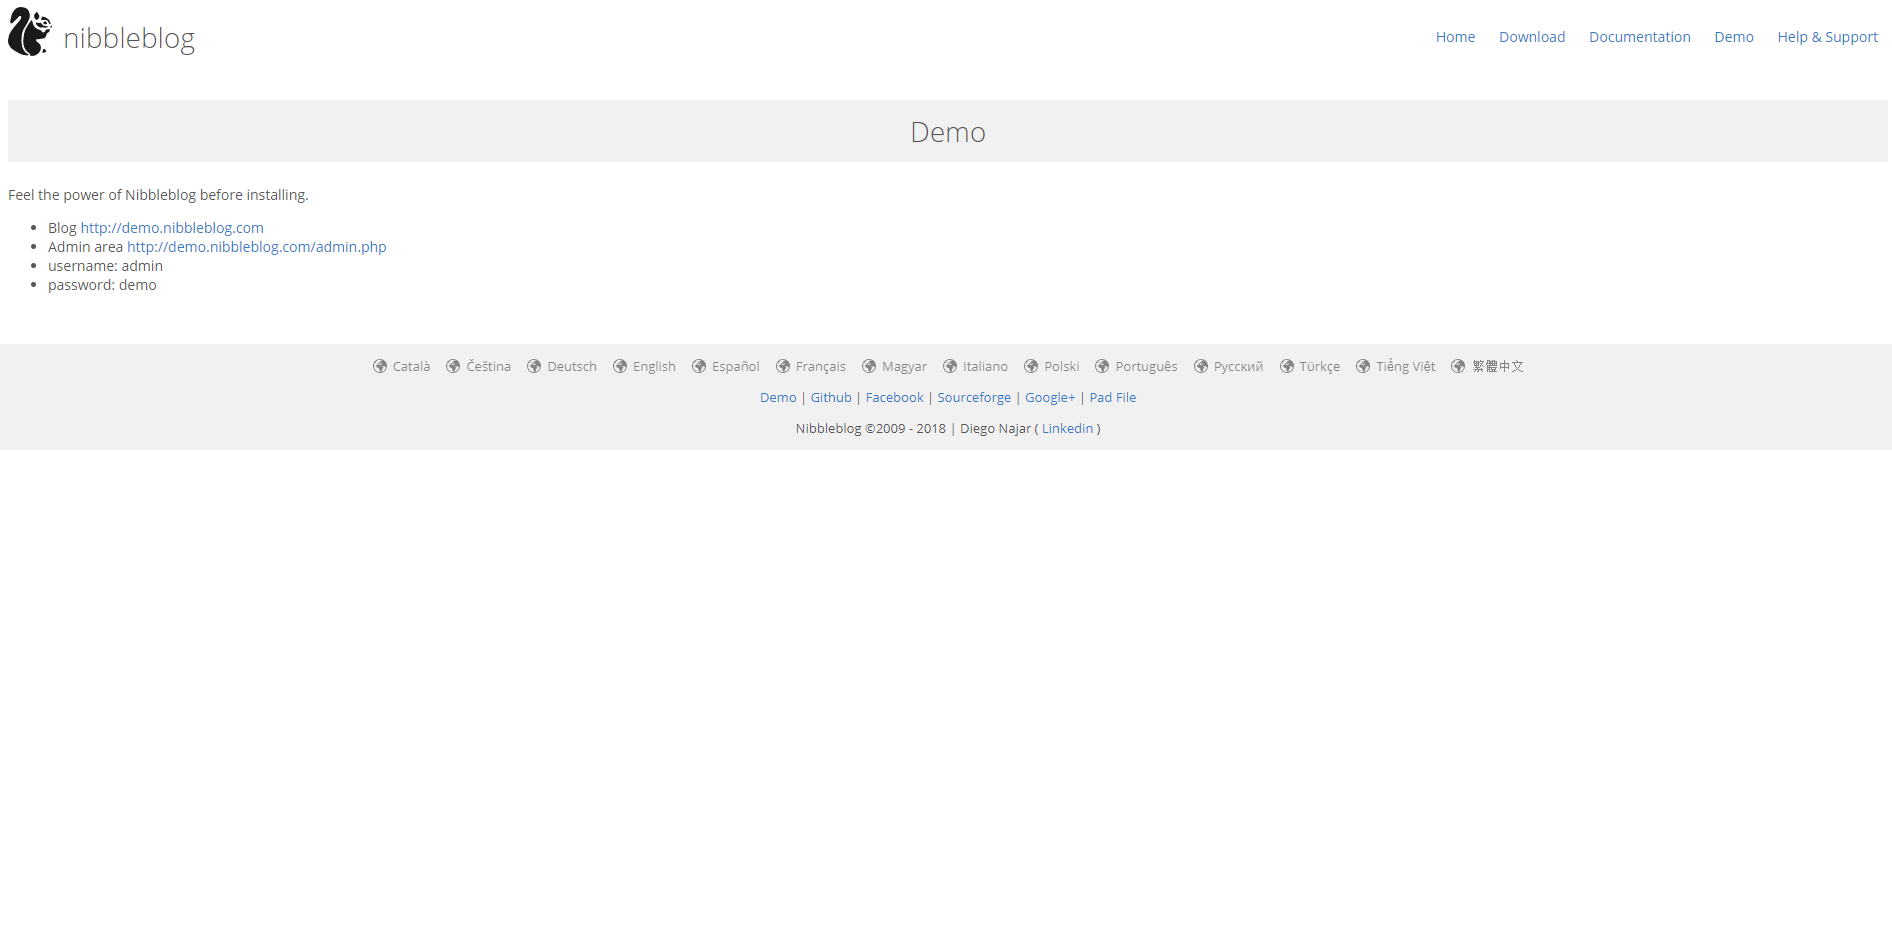Switch language to Tiếng Việt

(x=1405, y=367)
